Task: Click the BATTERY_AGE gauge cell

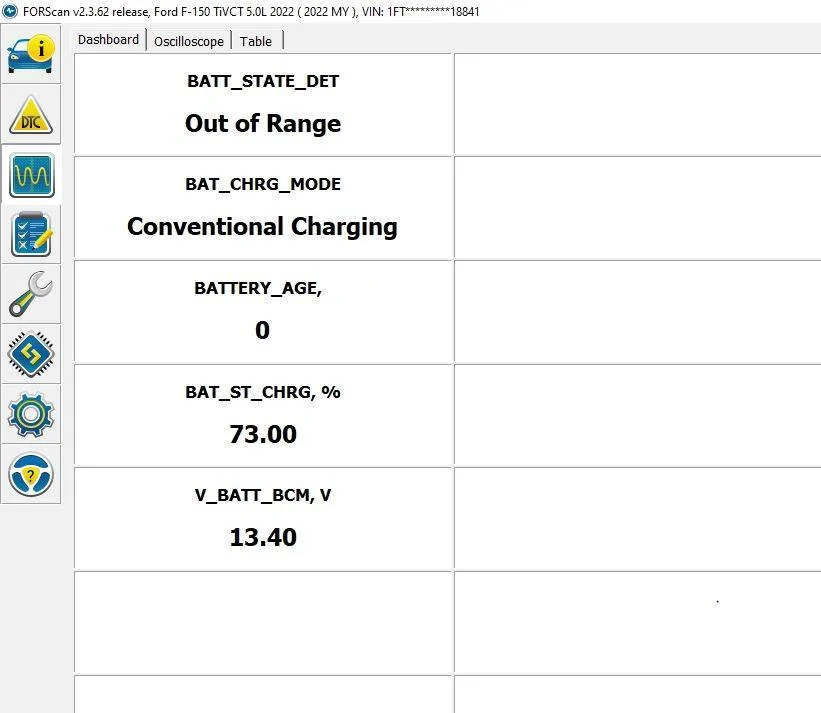Action: point(263,312)
